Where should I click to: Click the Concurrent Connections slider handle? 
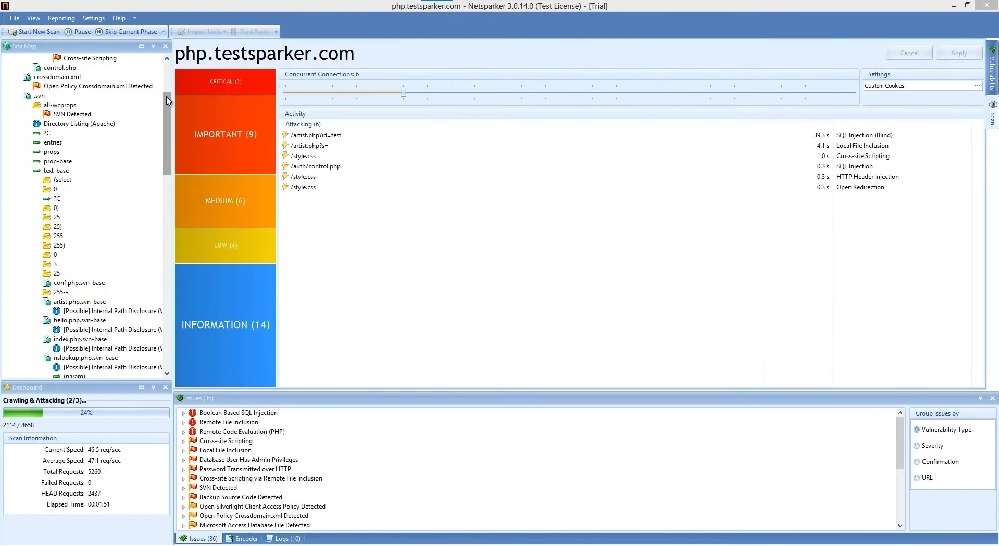coord(403,93)
